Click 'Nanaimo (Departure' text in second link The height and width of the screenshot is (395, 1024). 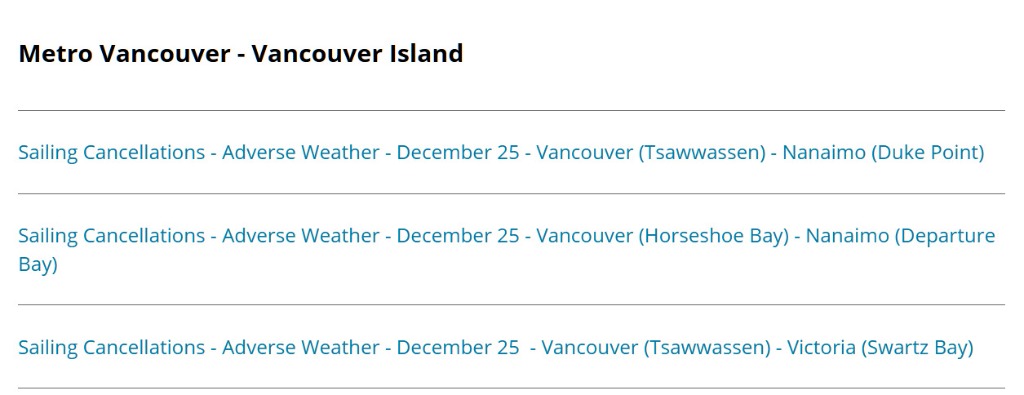point(901,236)
